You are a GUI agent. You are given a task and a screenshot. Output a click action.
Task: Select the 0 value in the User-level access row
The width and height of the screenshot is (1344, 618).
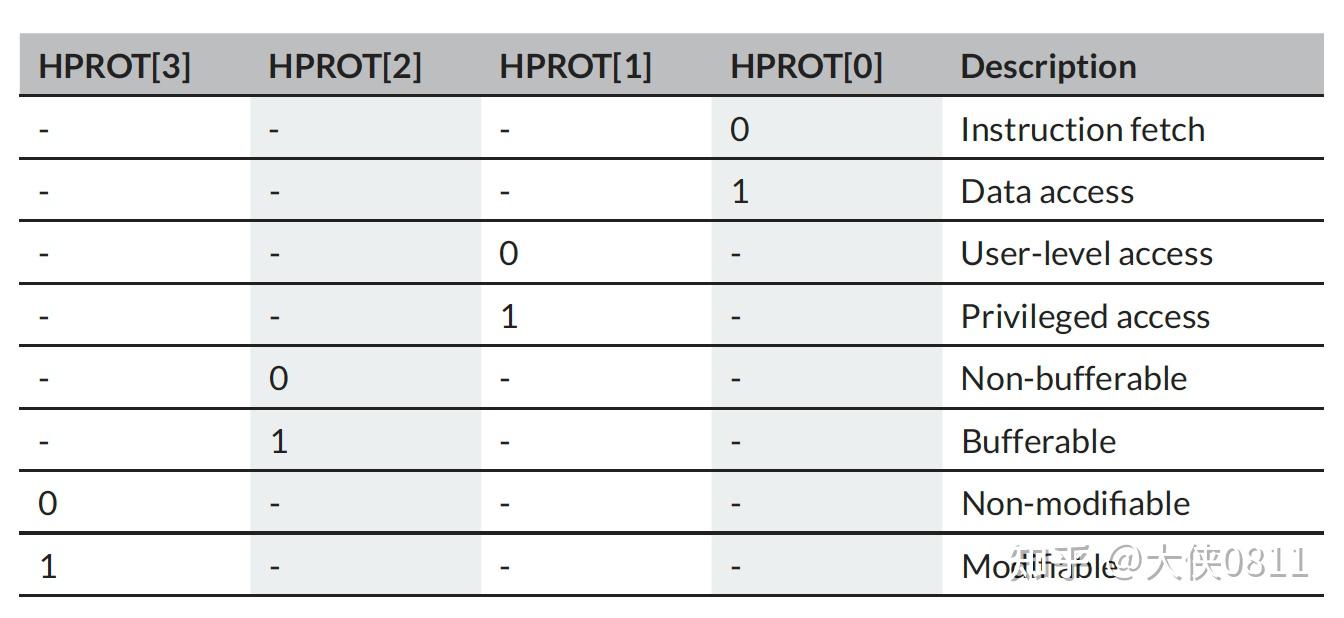[508, 253]
